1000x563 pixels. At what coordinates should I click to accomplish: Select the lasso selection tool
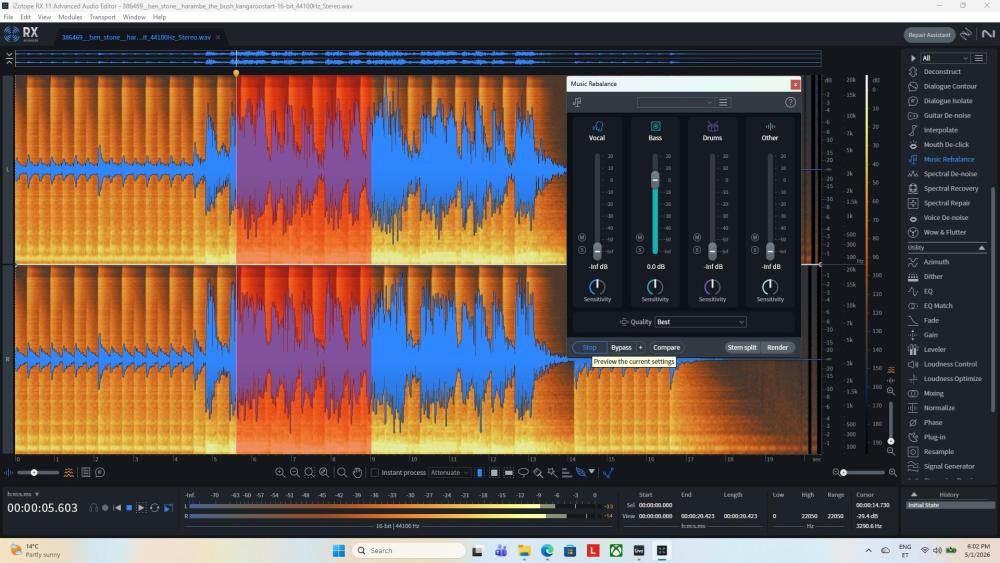click(523, 472)
